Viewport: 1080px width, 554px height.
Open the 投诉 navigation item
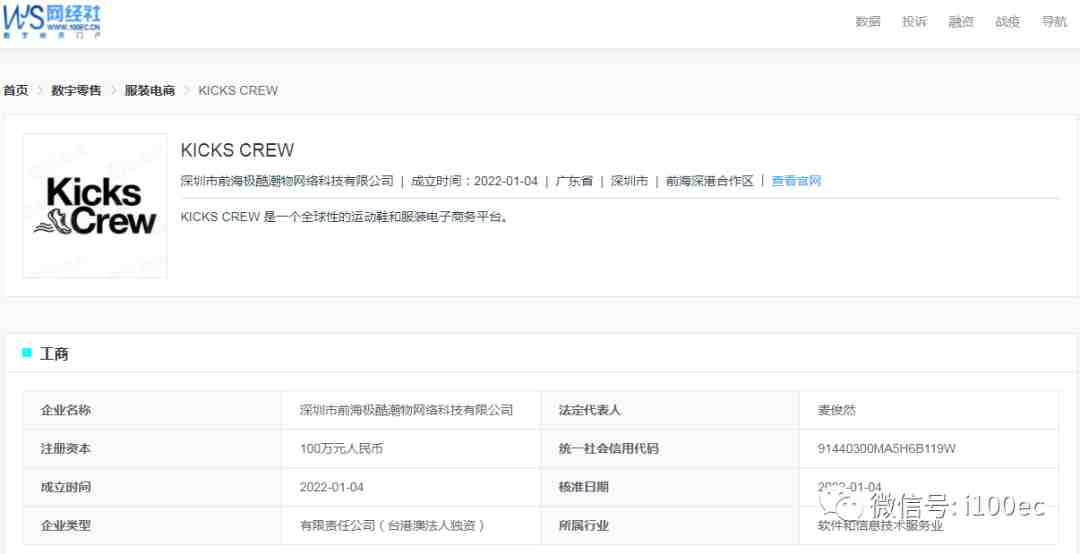[x=915, y=21]
